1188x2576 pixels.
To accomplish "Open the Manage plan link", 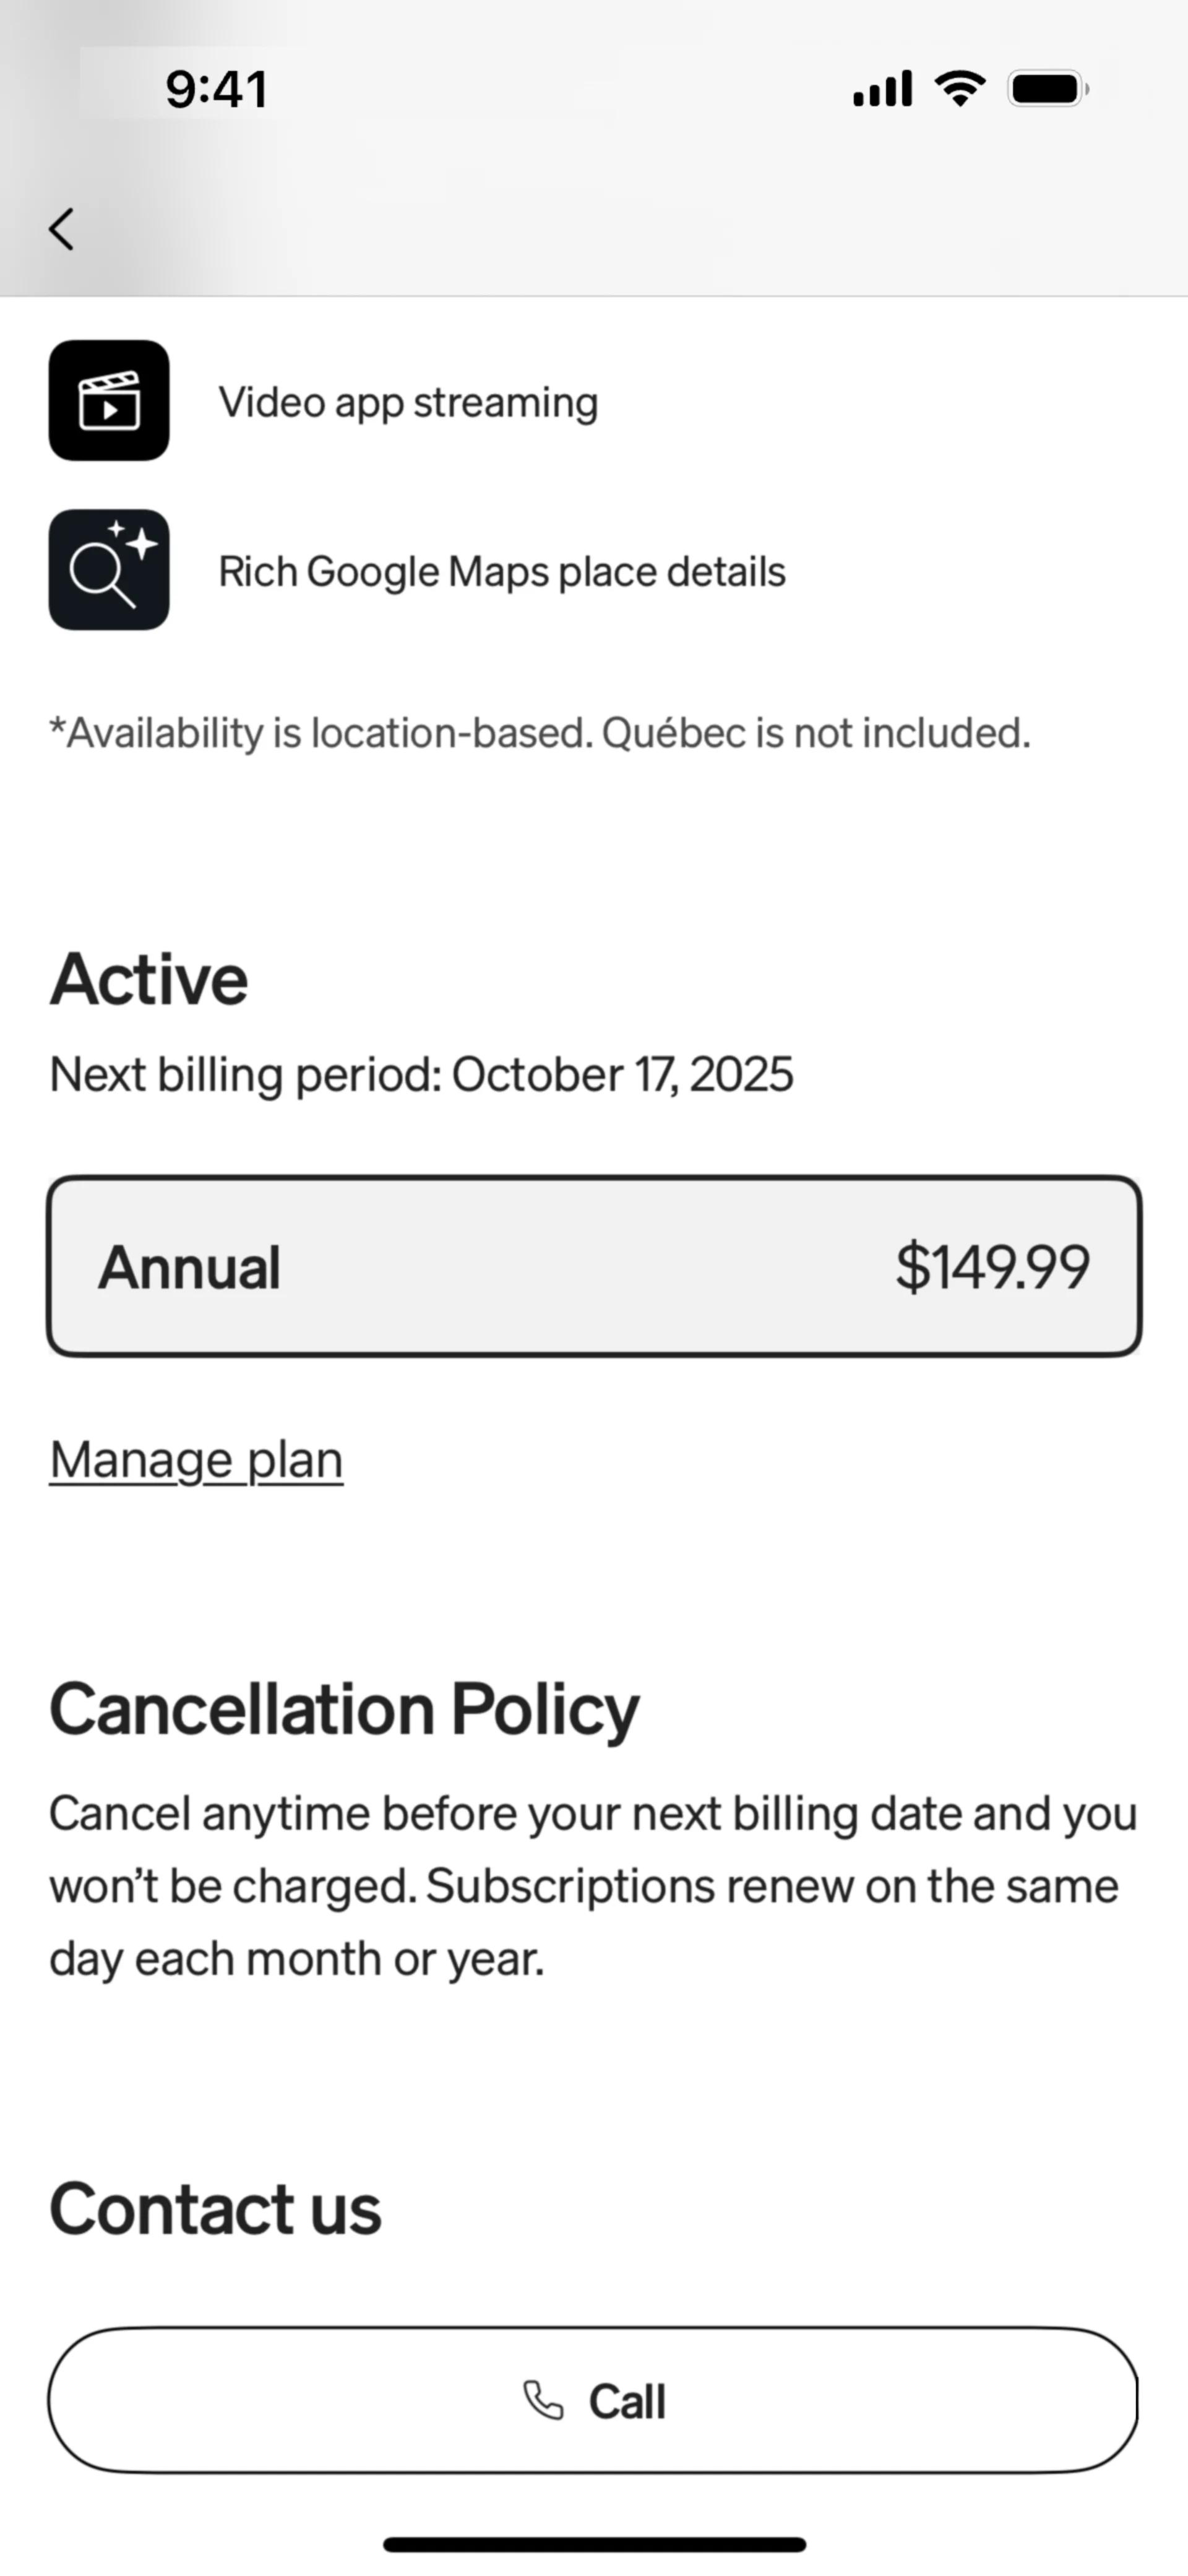I will pos(196,1460).
